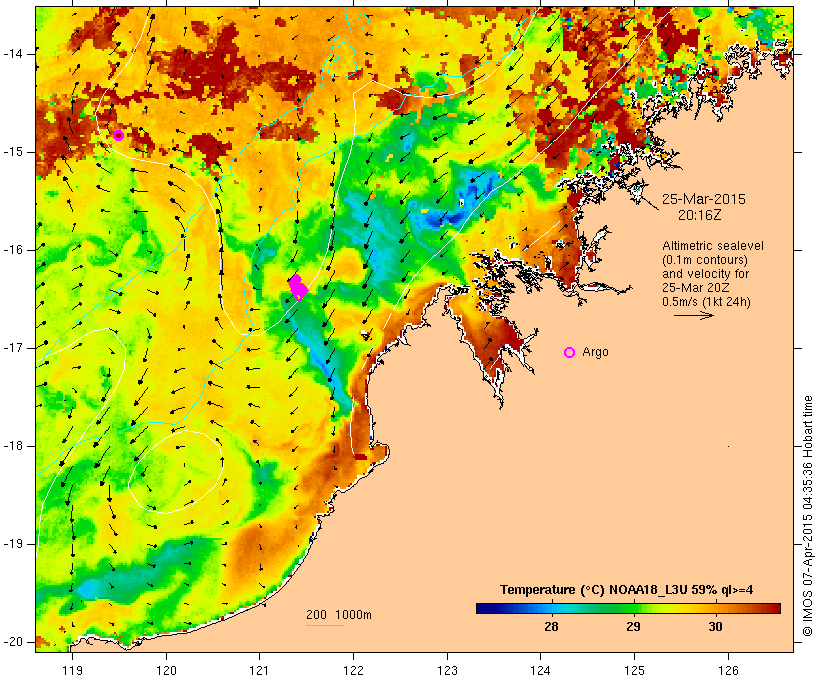Click the '0.5m/s (1kt 24h)' text
The width and height of the screenshot is (820, 680).
coord(706,302)
